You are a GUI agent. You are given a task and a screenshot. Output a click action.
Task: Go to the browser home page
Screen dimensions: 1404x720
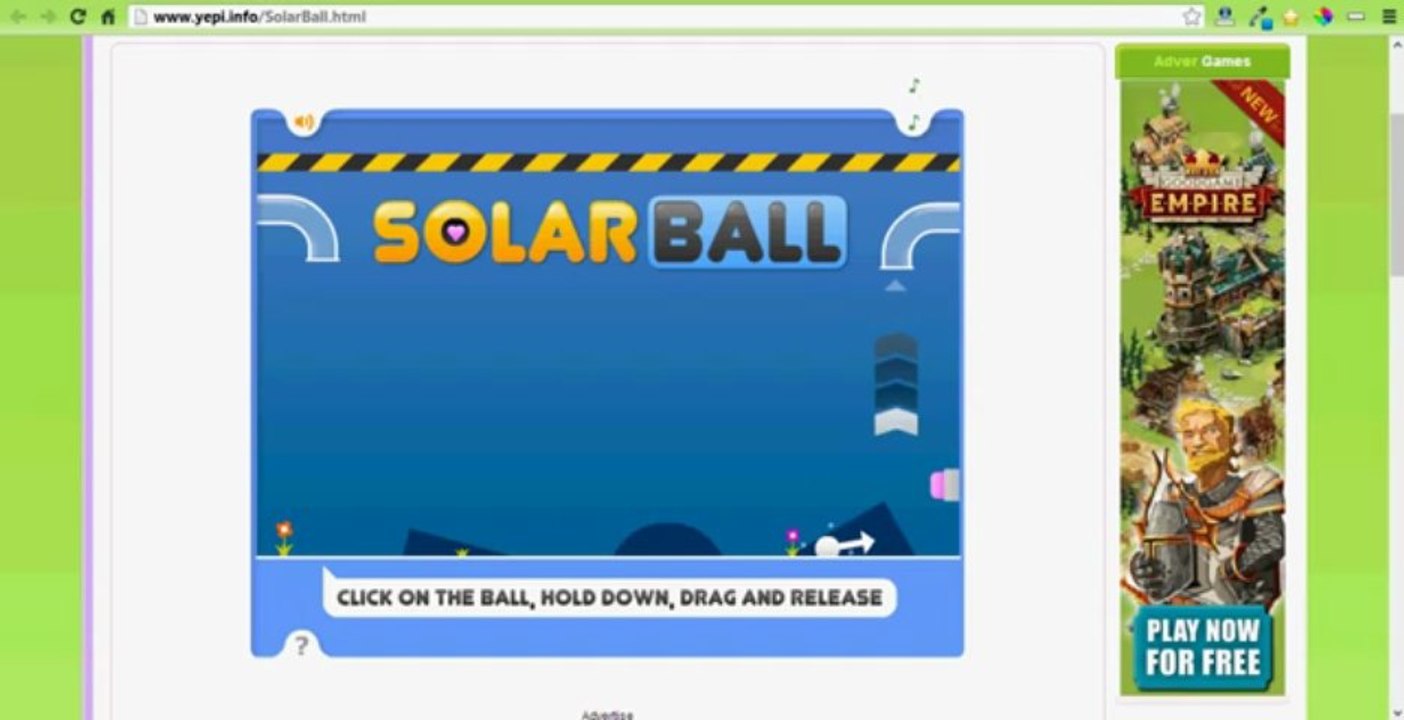point(108,16)
